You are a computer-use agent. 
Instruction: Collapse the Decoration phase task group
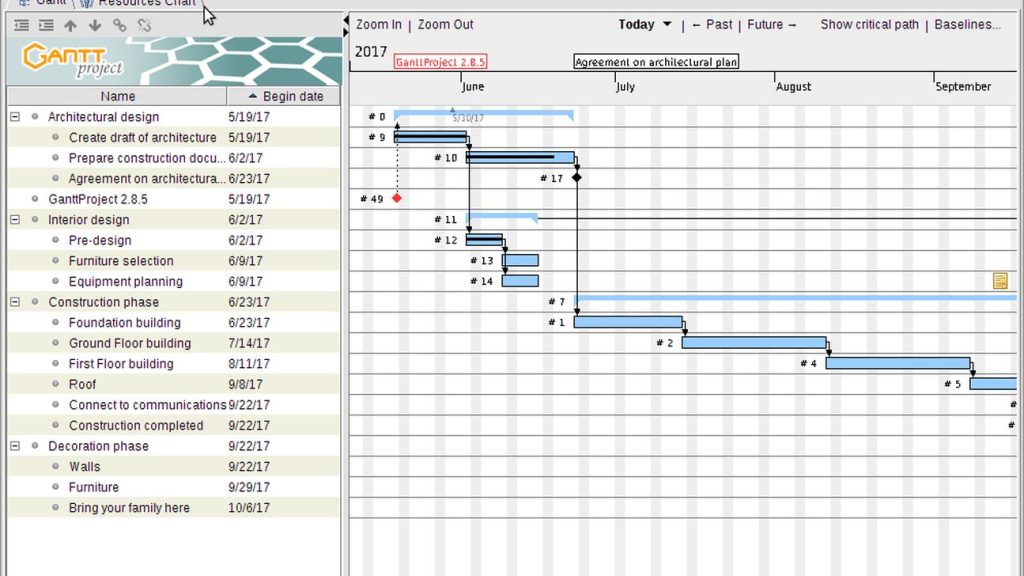point(14,446)
